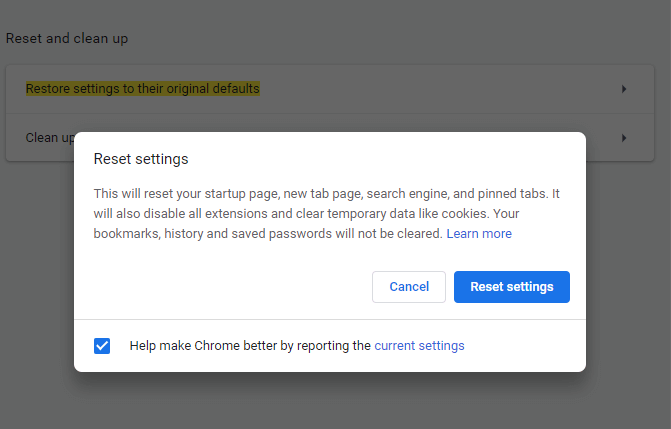671x429 pixels.
Task: Cancel the Reset settings dialog
Action: (409, 286)
